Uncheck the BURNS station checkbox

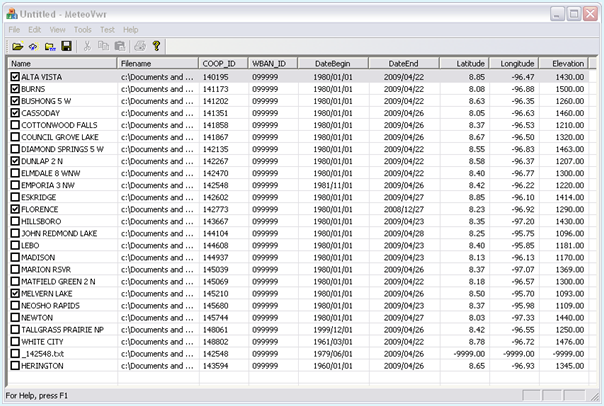(x=15, y=89)
